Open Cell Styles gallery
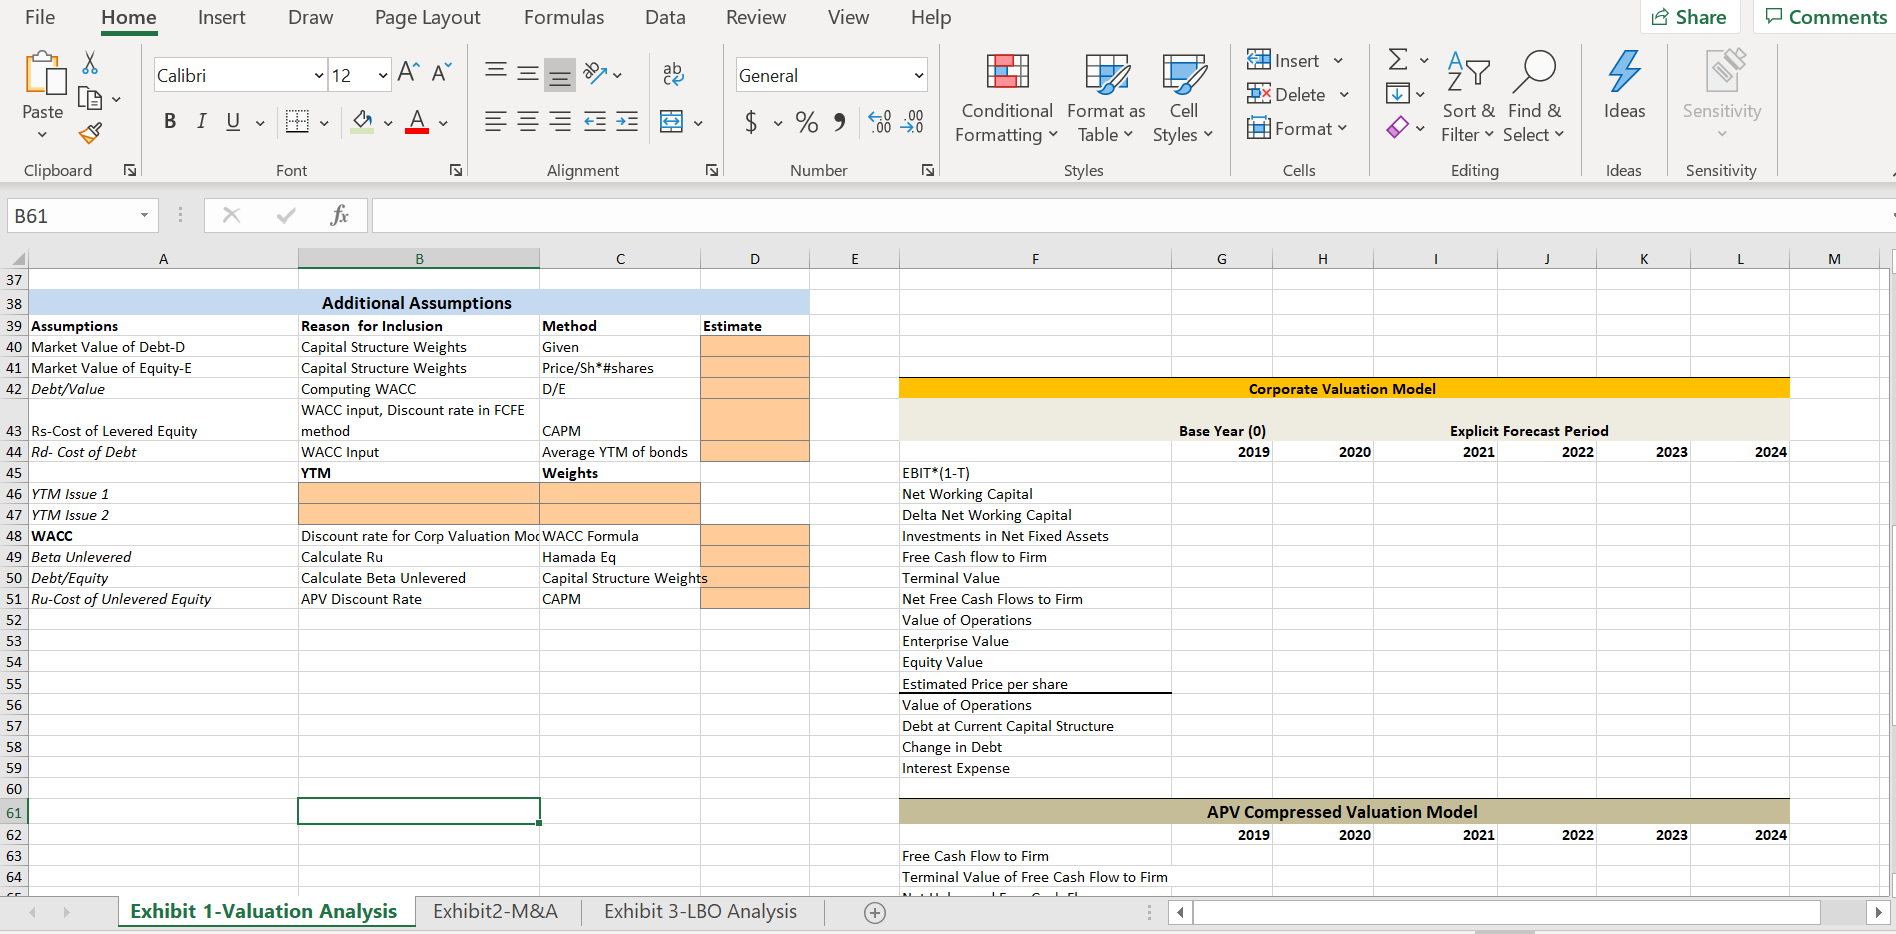 (x=1183, y=98)
